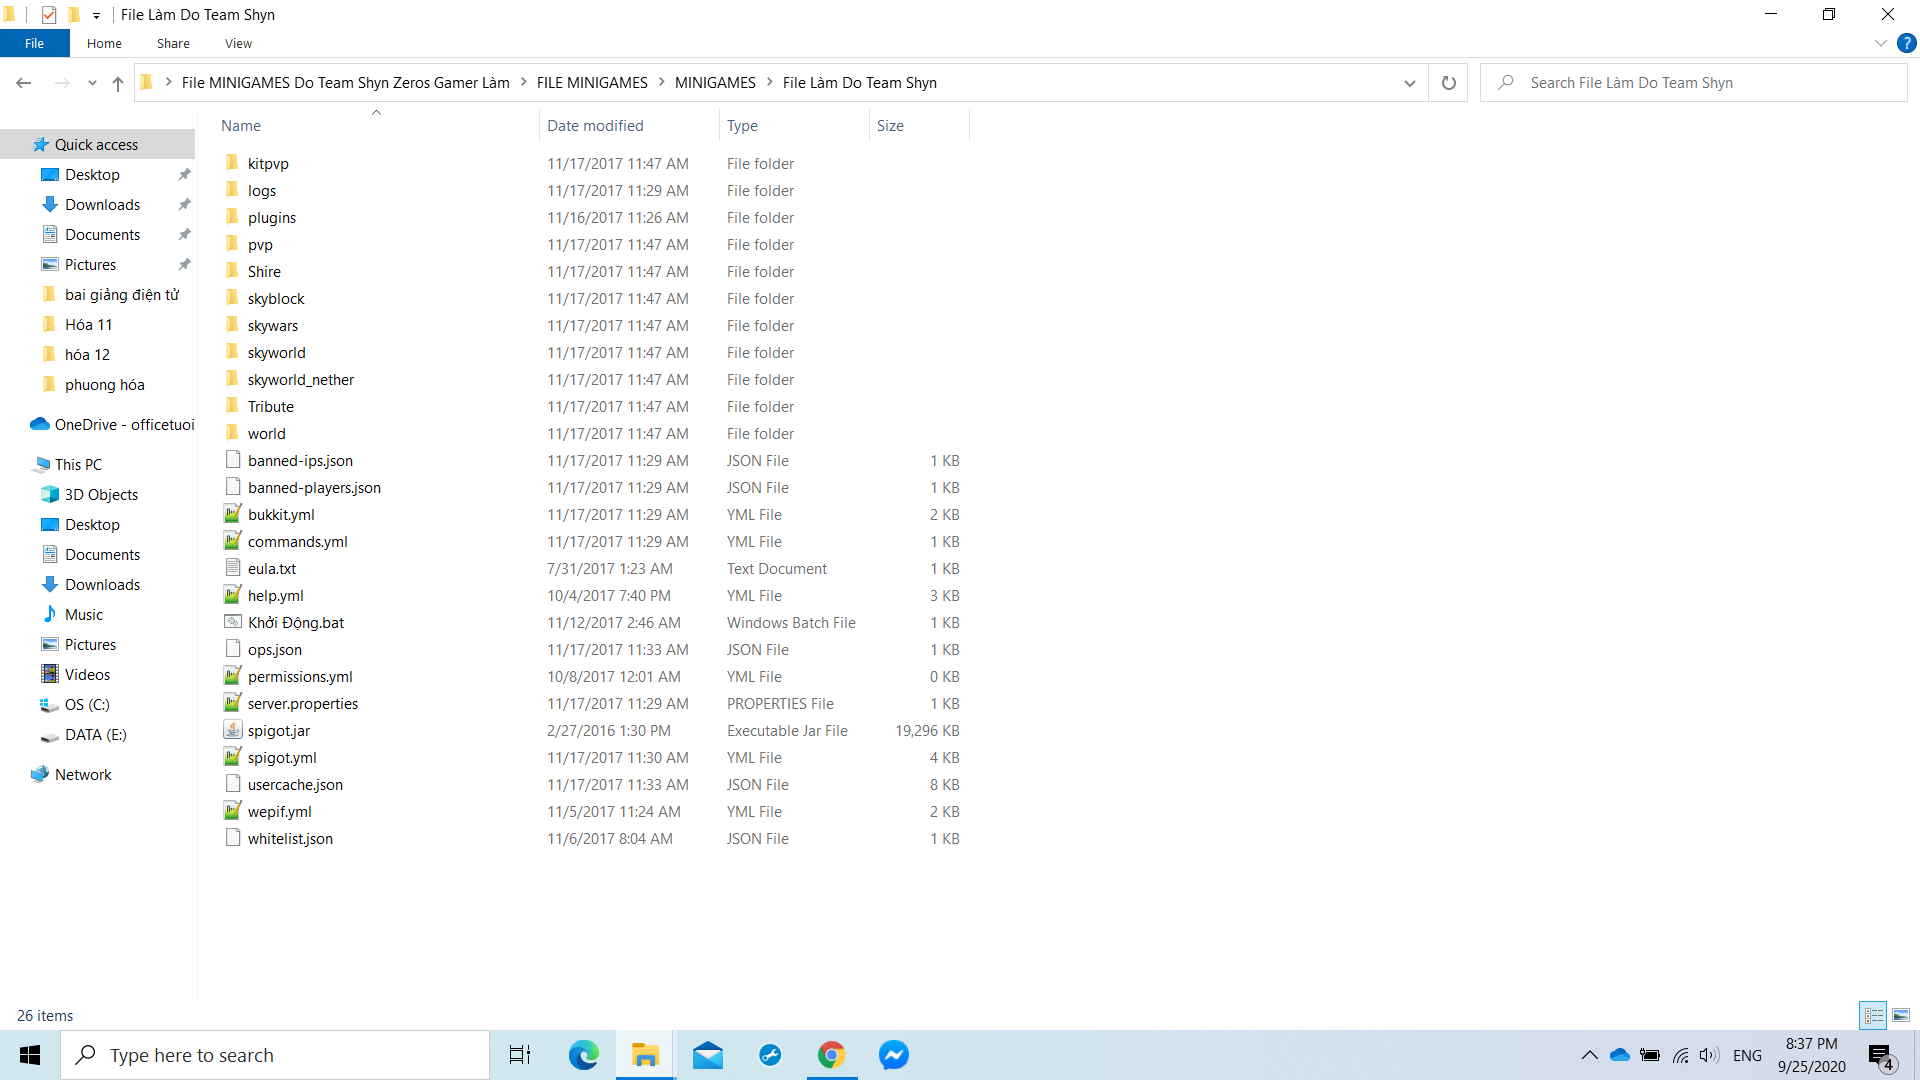
Task: Select the spigot.jar file icon
Action: [x=233, y=730]
